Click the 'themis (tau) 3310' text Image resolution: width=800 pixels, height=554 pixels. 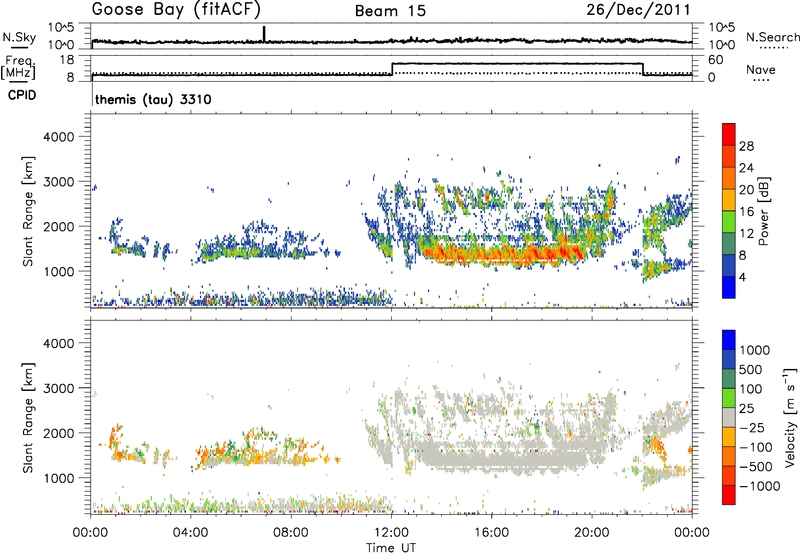tap(153, 99)
